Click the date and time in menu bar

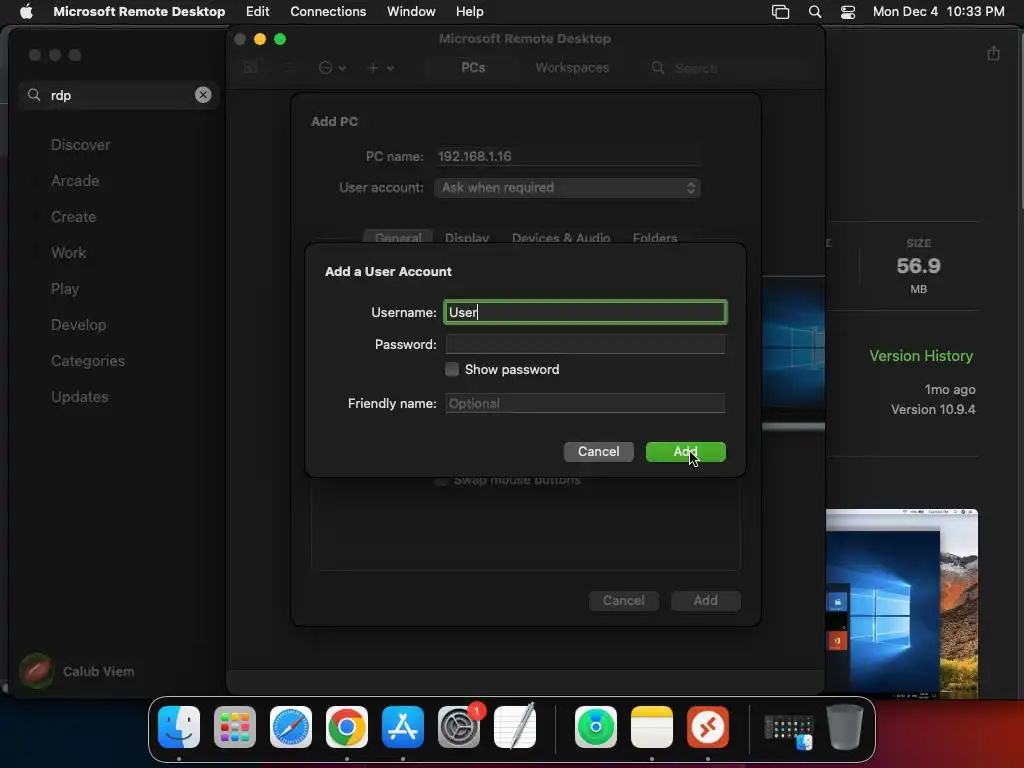[938, 11]
